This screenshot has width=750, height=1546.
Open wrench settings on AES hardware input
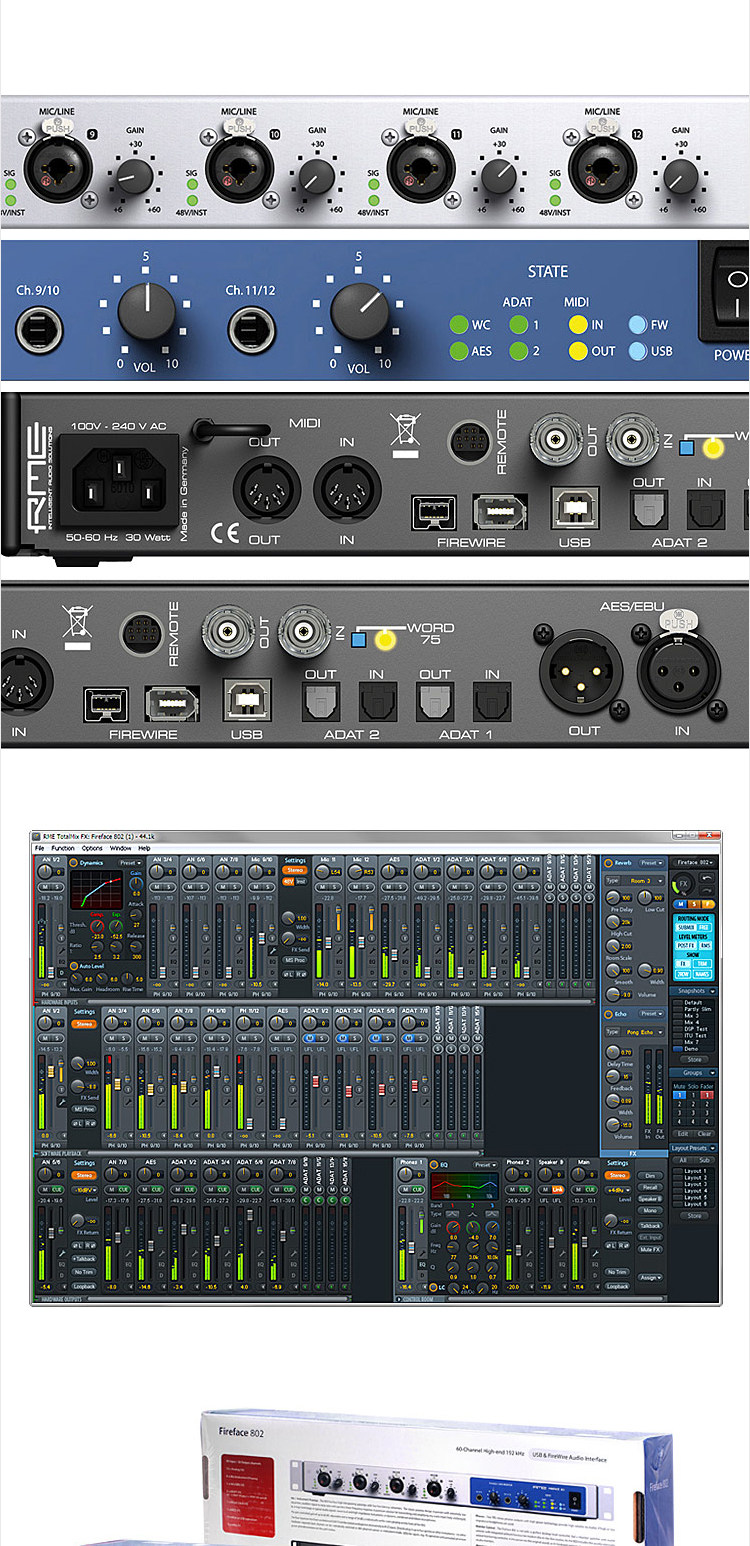pyautogui.click(x=405, y=950)
